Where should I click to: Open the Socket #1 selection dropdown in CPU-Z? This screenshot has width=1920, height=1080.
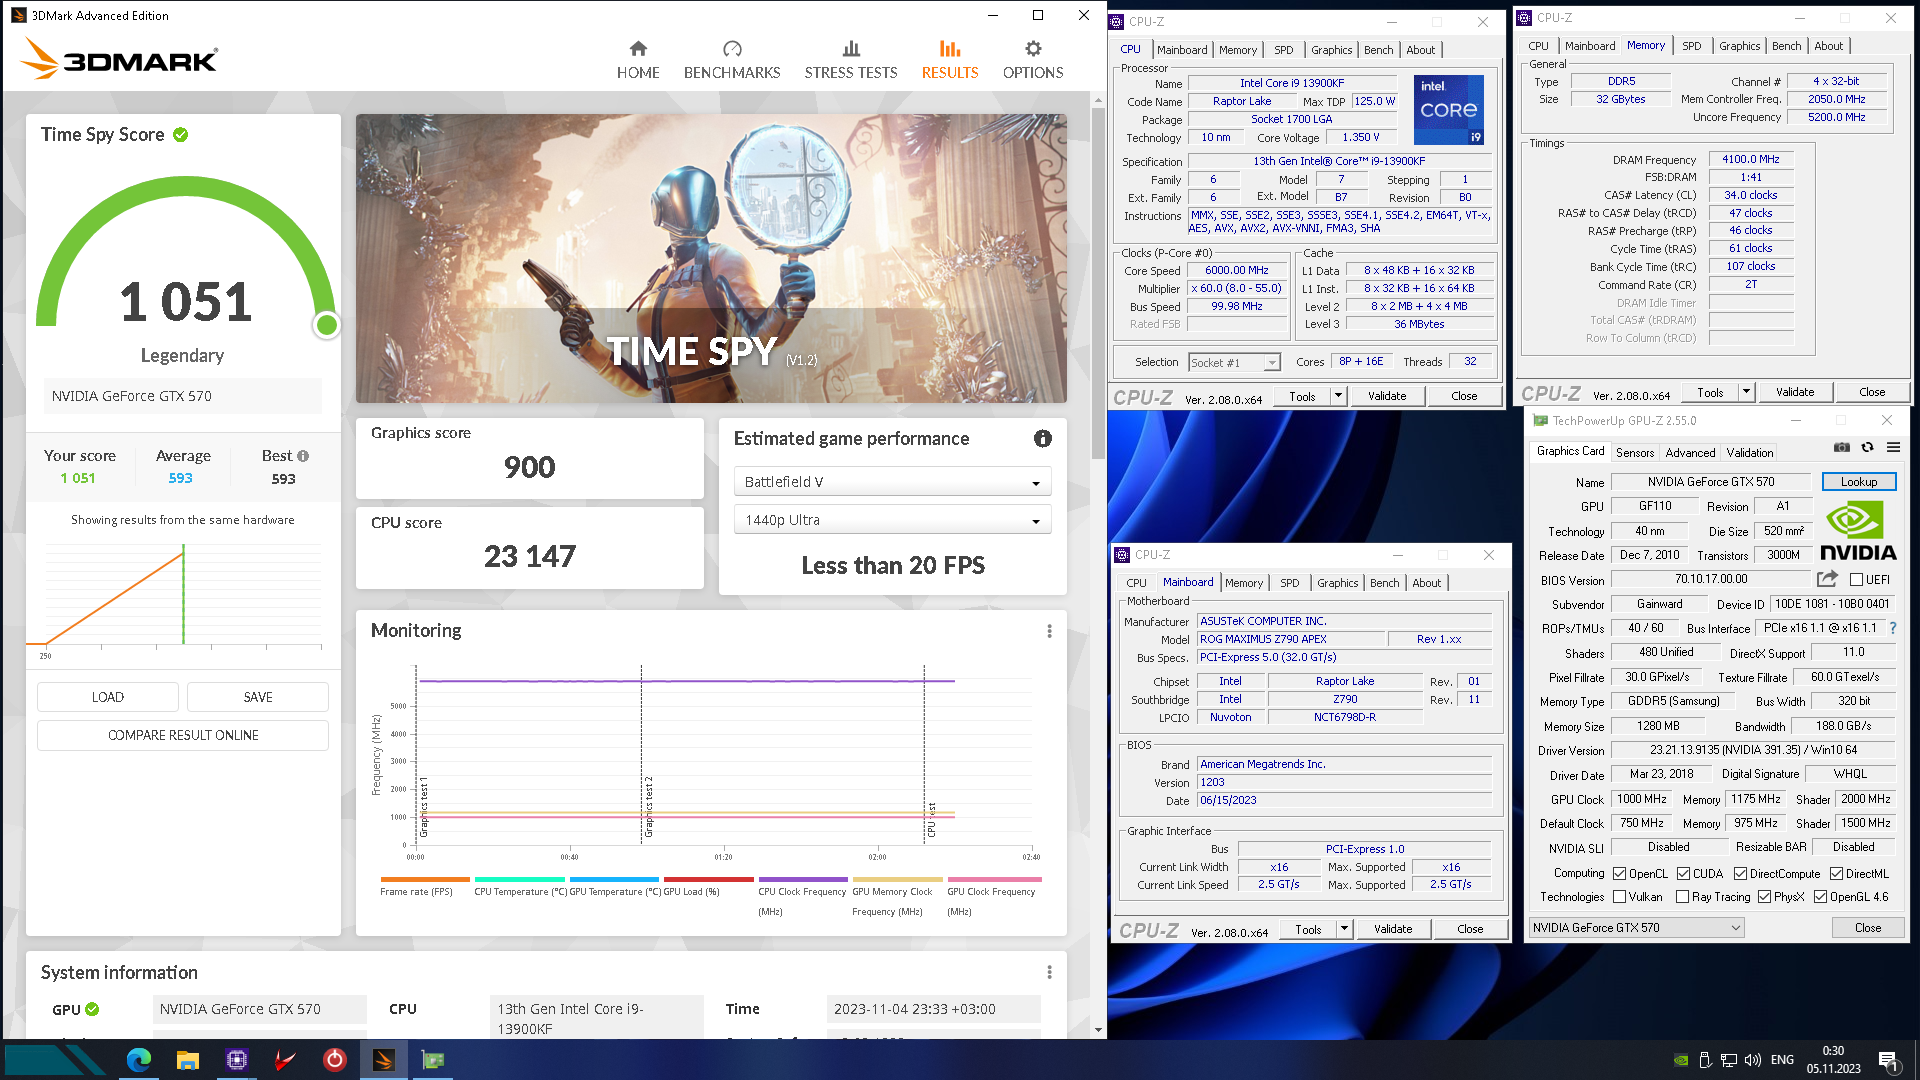coord(1234,363)
